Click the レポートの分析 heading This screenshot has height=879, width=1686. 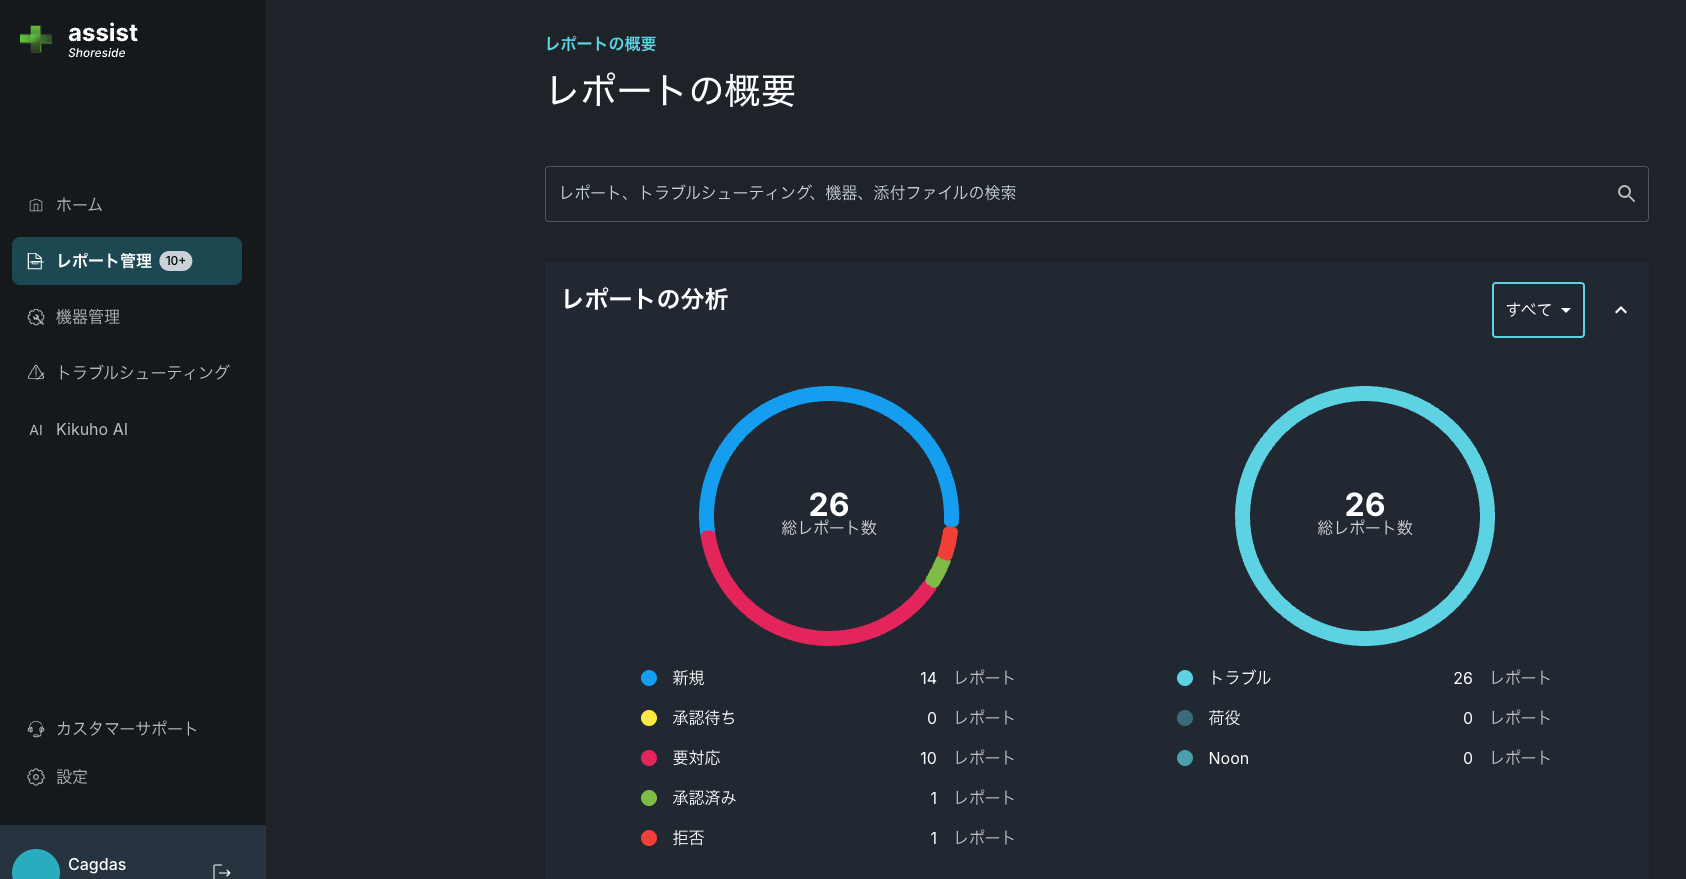645,299
